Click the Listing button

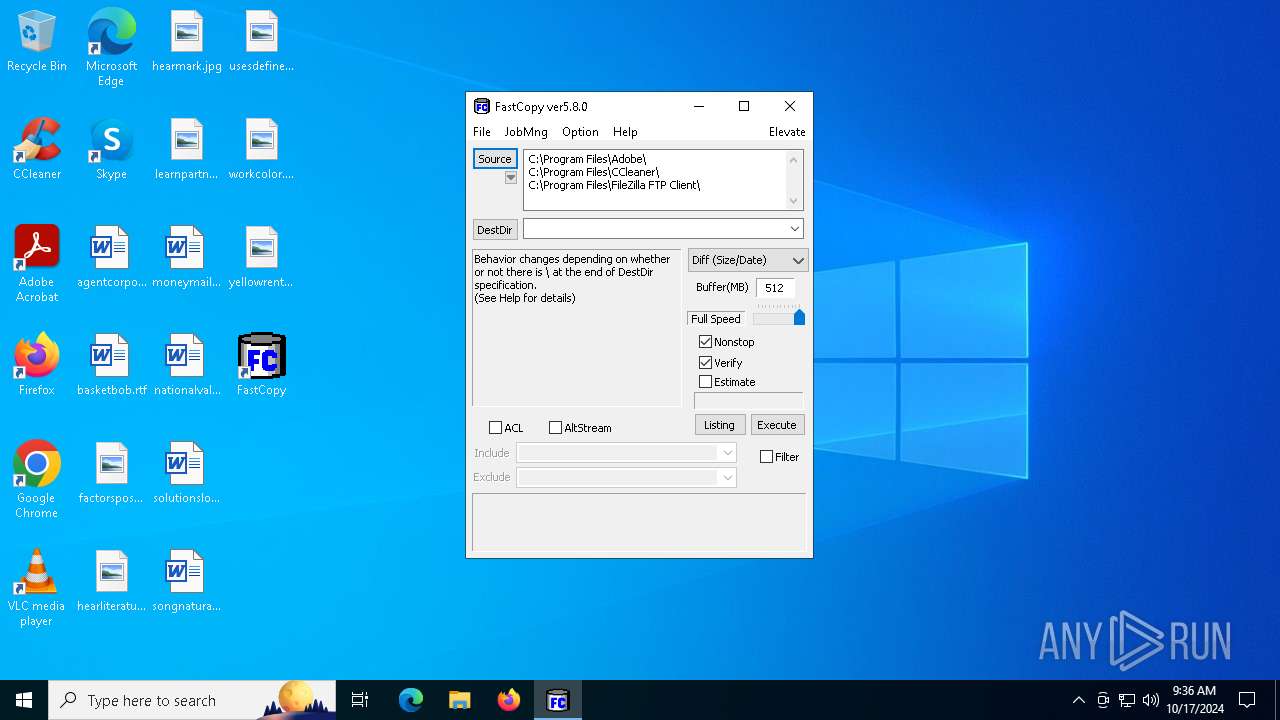pyautogui.click(x=719, y=425)
